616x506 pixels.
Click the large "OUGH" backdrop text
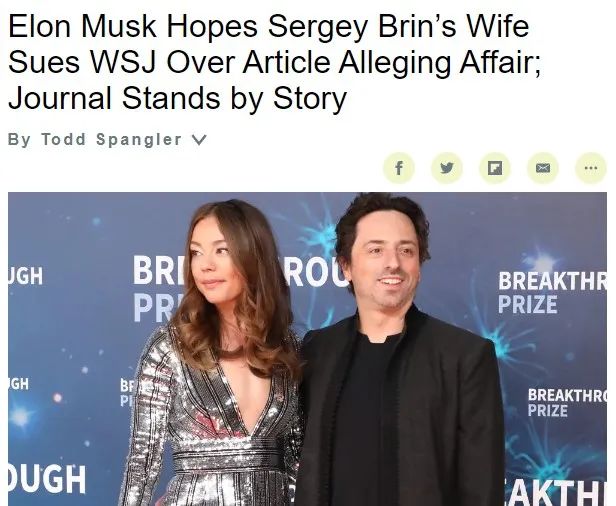coord(47,478)
